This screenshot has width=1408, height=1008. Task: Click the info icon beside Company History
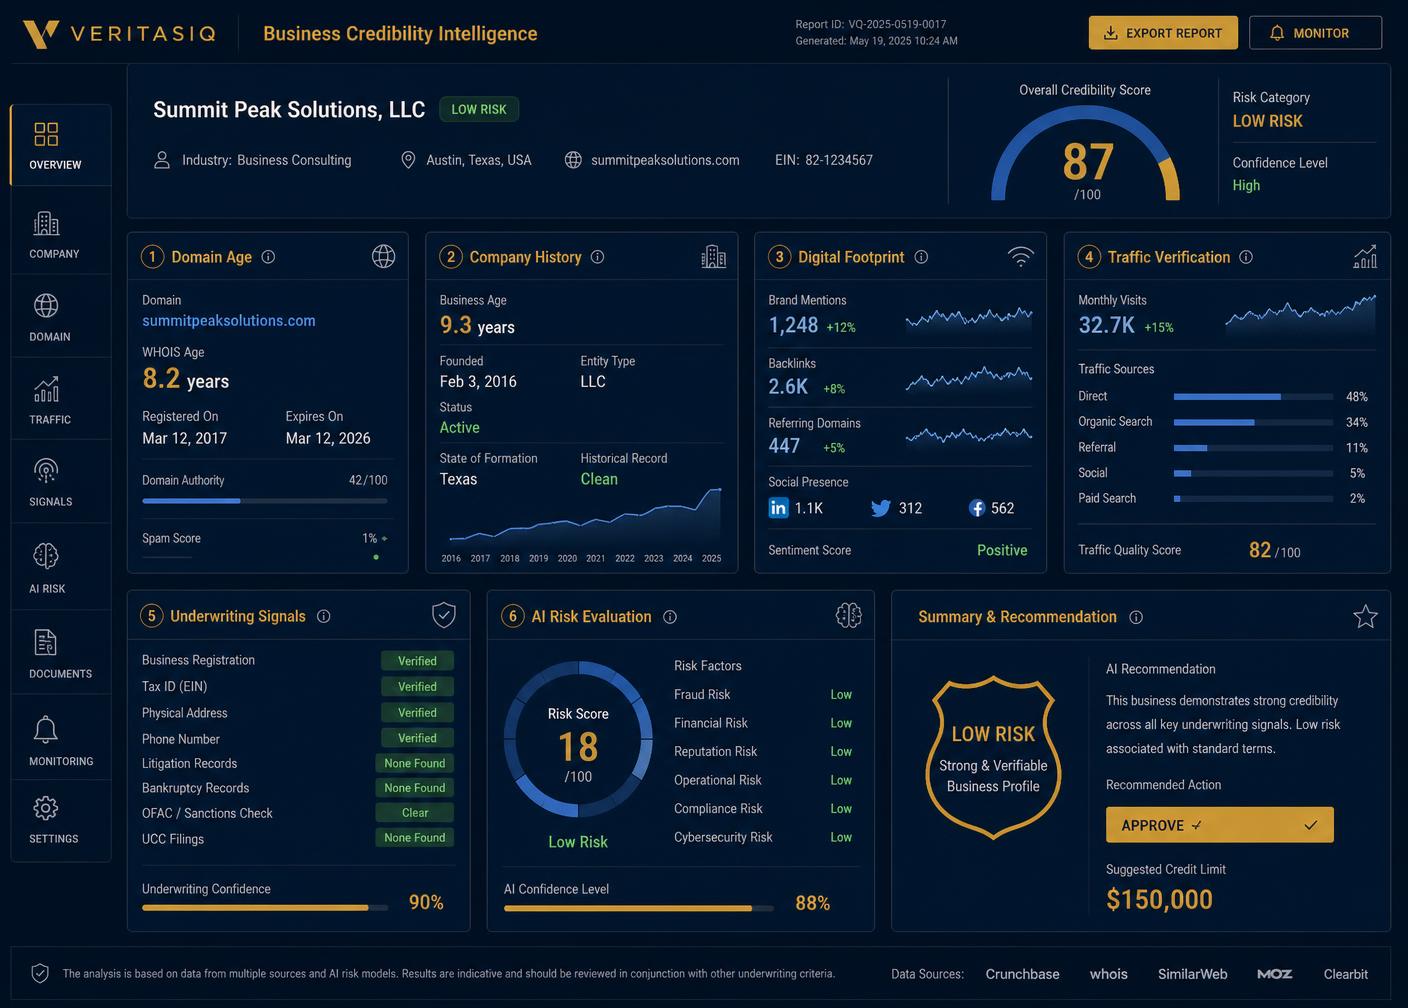[x=597, y=257]
